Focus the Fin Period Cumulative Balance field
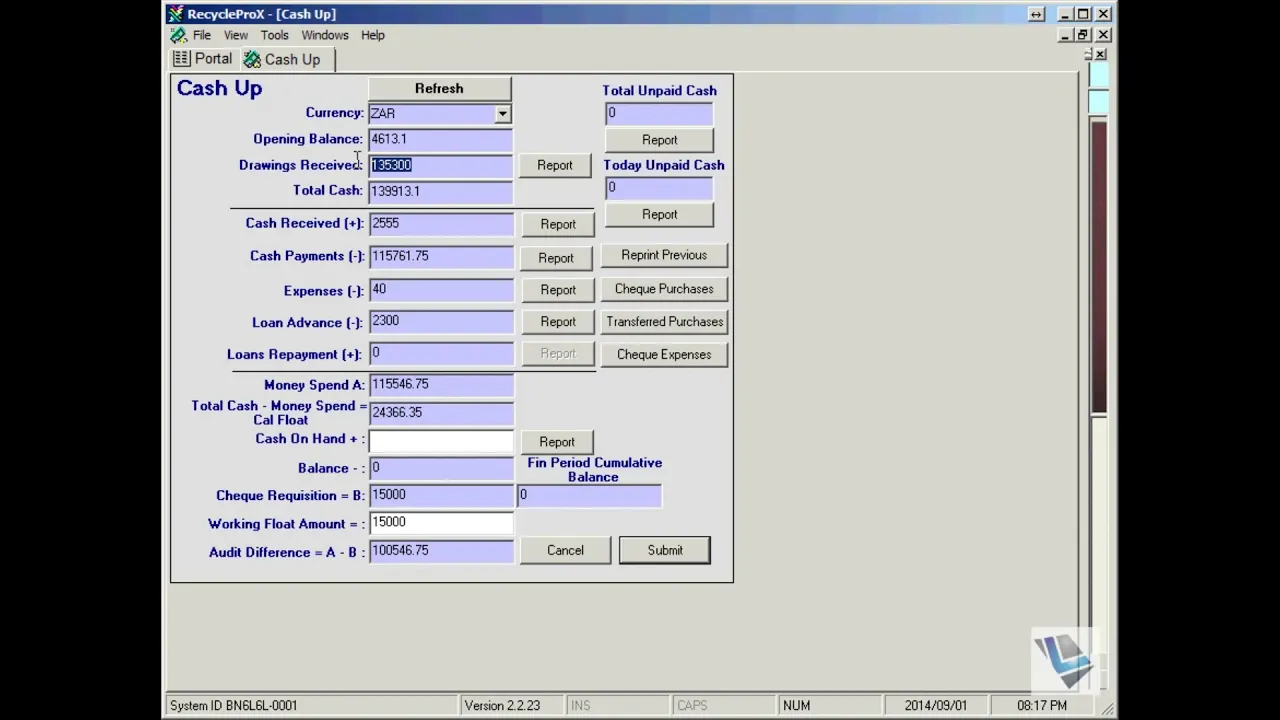The height and width of the screenshot is (720, 1280). click(x=589, y=496)
